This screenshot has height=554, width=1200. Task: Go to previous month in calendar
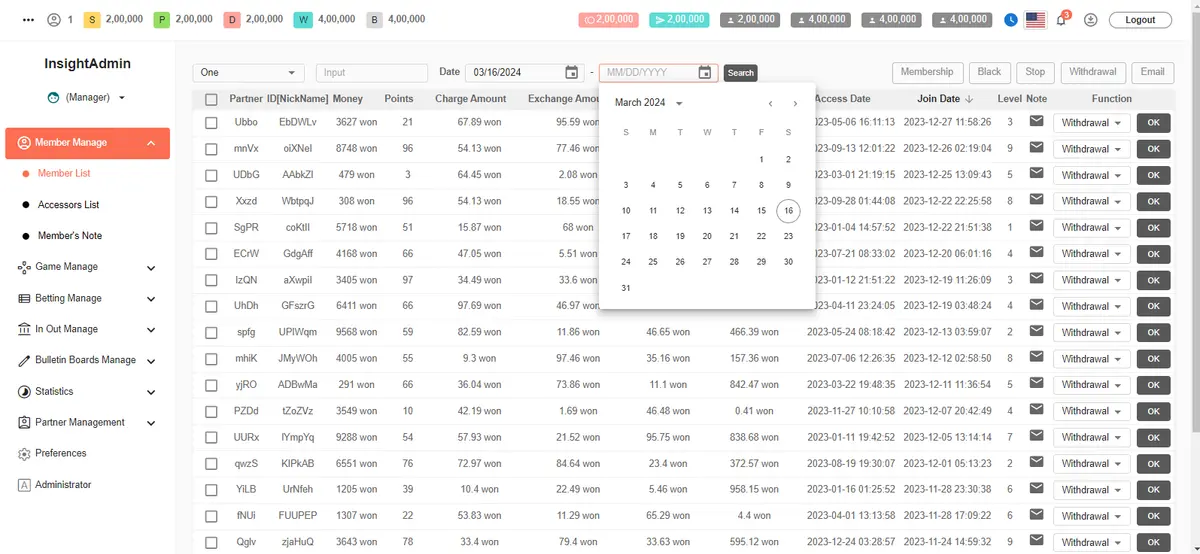point(770,104)
